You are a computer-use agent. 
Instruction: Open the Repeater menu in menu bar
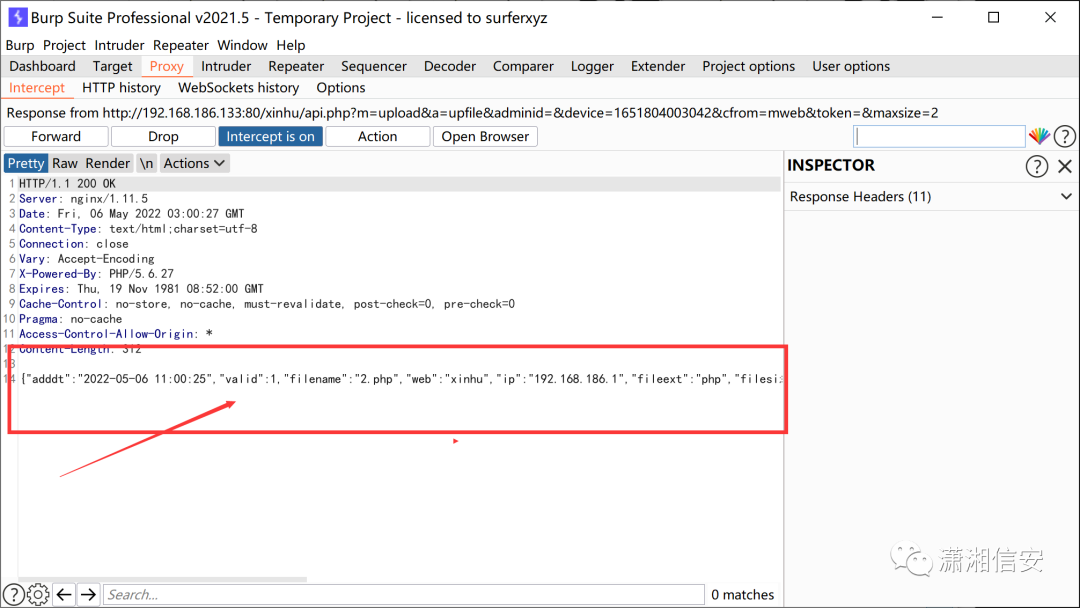[180, 45]
